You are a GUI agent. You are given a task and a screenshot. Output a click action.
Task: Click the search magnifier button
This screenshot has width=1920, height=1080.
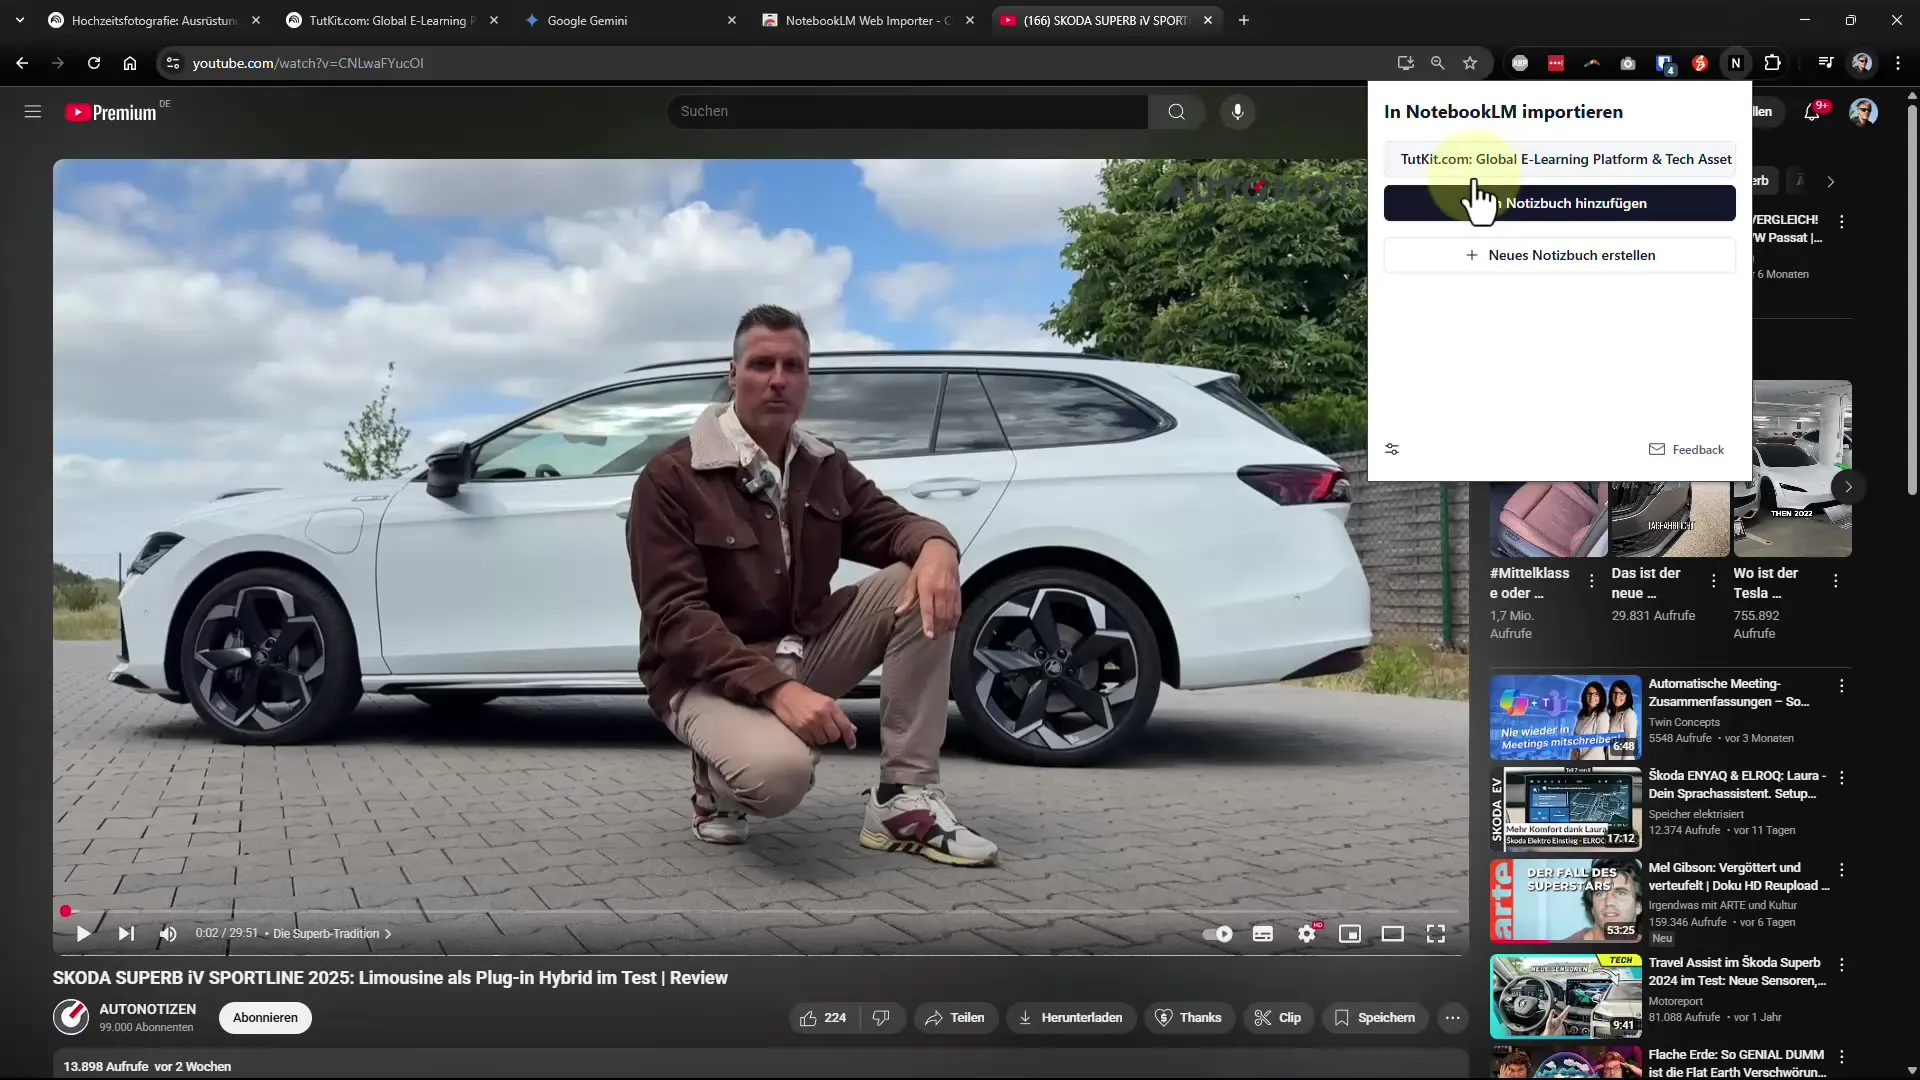click(x=1177, y=112)
